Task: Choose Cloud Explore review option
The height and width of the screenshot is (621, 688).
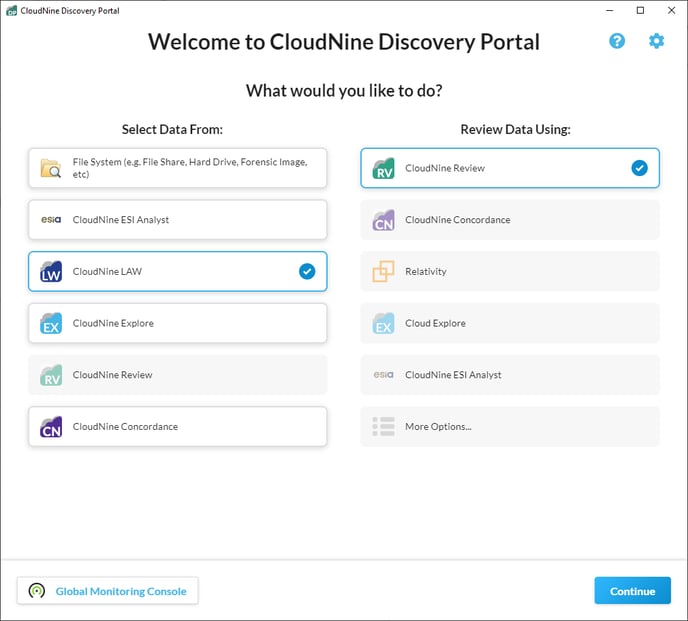Action: pos(510,323)
